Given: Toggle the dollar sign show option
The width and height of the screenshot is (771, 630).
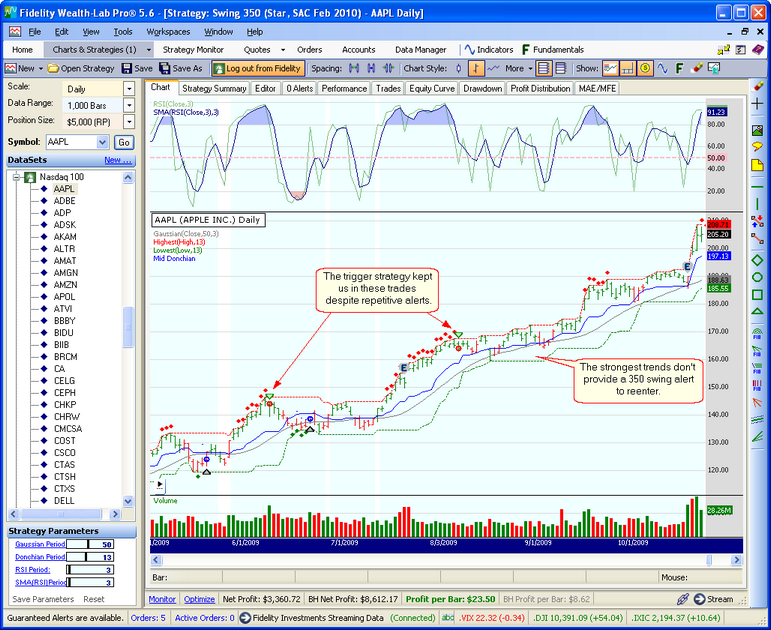Looking at the screenshot, I should (645, 68).
